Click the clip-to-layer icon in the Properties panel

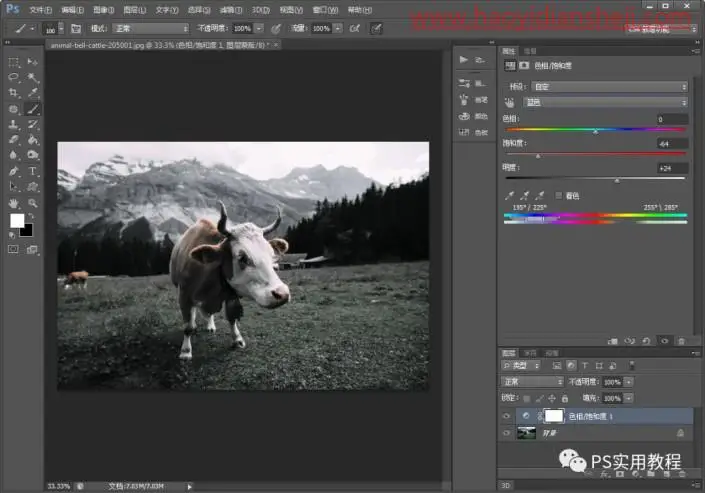tap(613, 341)
